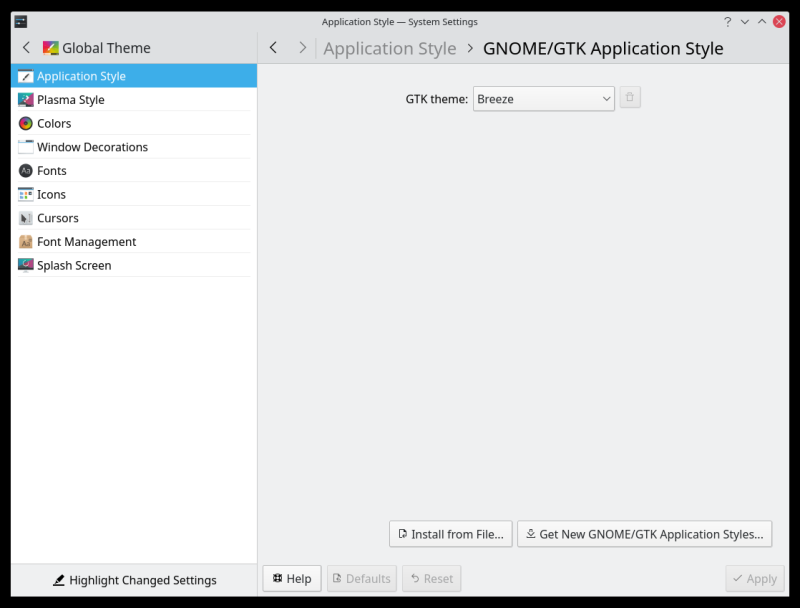800x608 pixels.
Task: Click the Apply button
Action: point(754,578)
